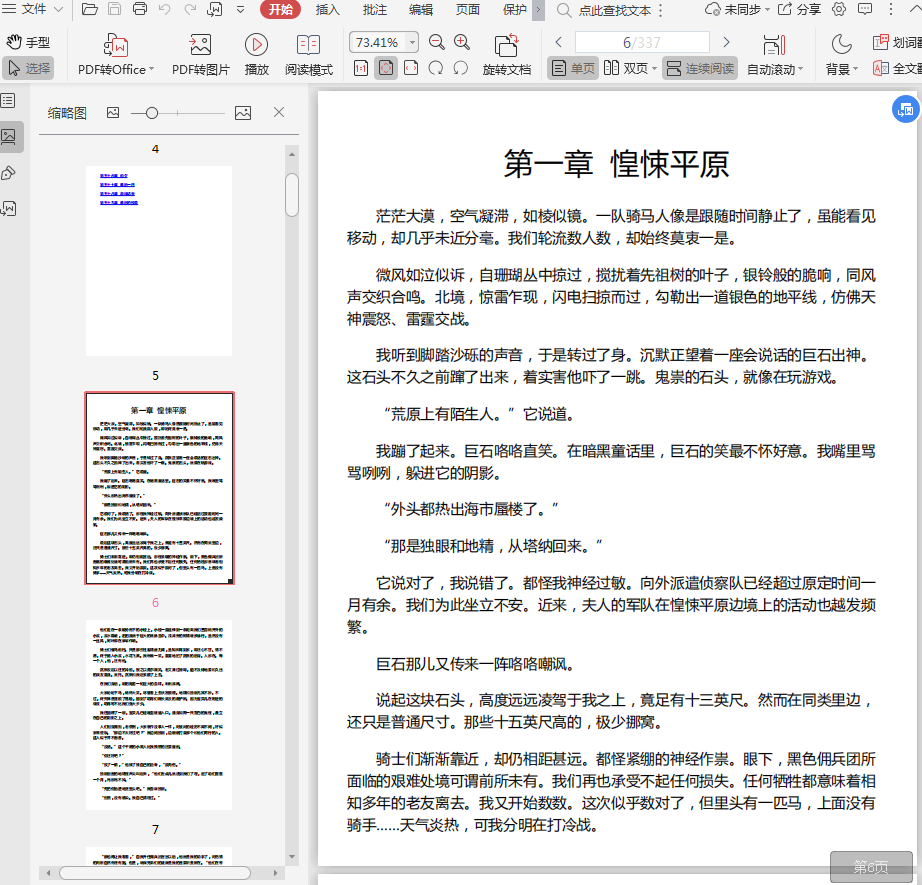The image size is (922, 885).
Task: Enter 阅读模式 reading mode
Action: [309, 46]
